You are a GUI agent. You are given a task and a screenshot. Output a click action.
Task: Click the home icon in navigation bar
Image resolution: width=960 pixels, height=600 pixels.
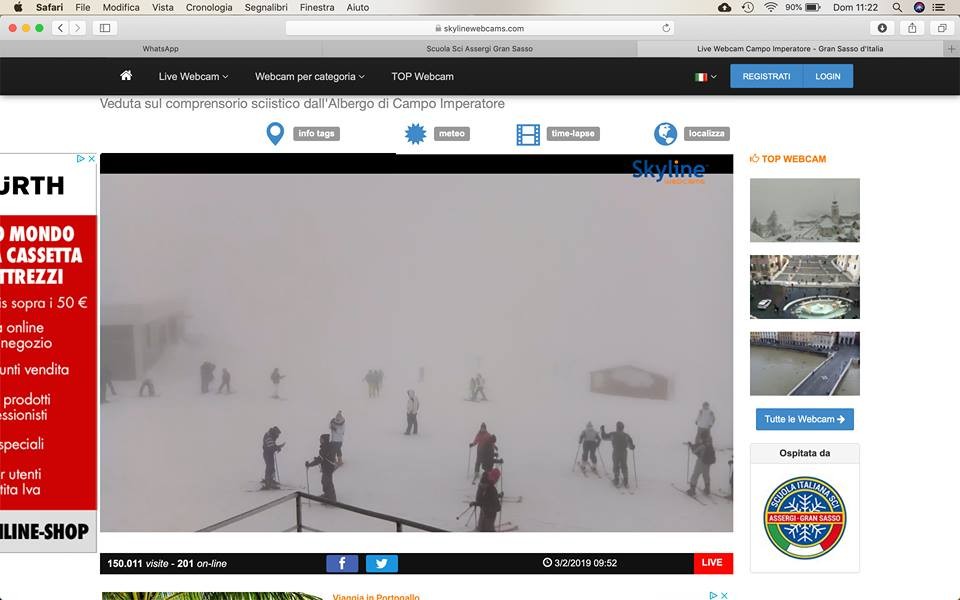coord(126,76)
